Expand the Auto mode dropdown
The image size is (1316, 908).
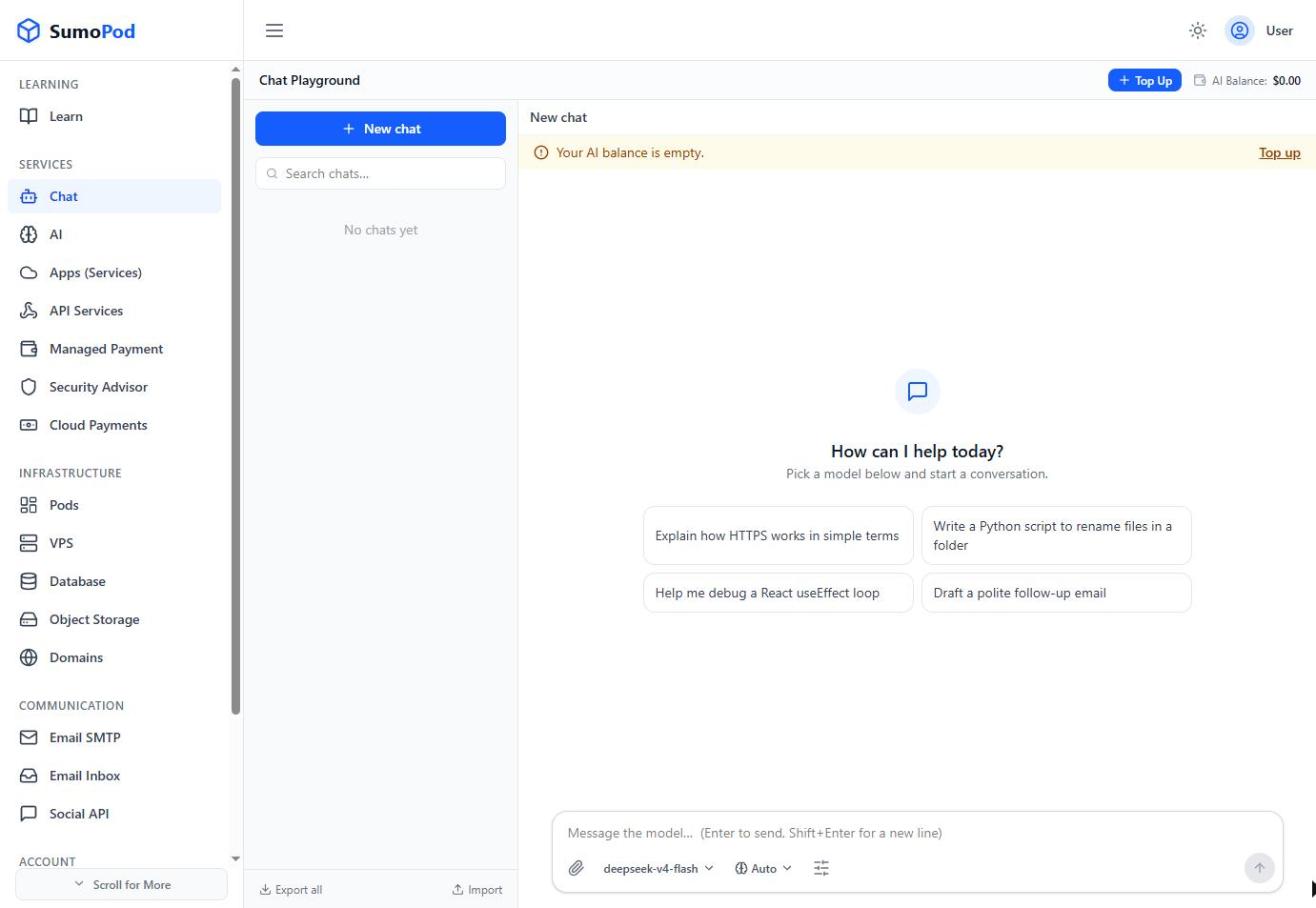pyautogui.click(x=763, y=868)
